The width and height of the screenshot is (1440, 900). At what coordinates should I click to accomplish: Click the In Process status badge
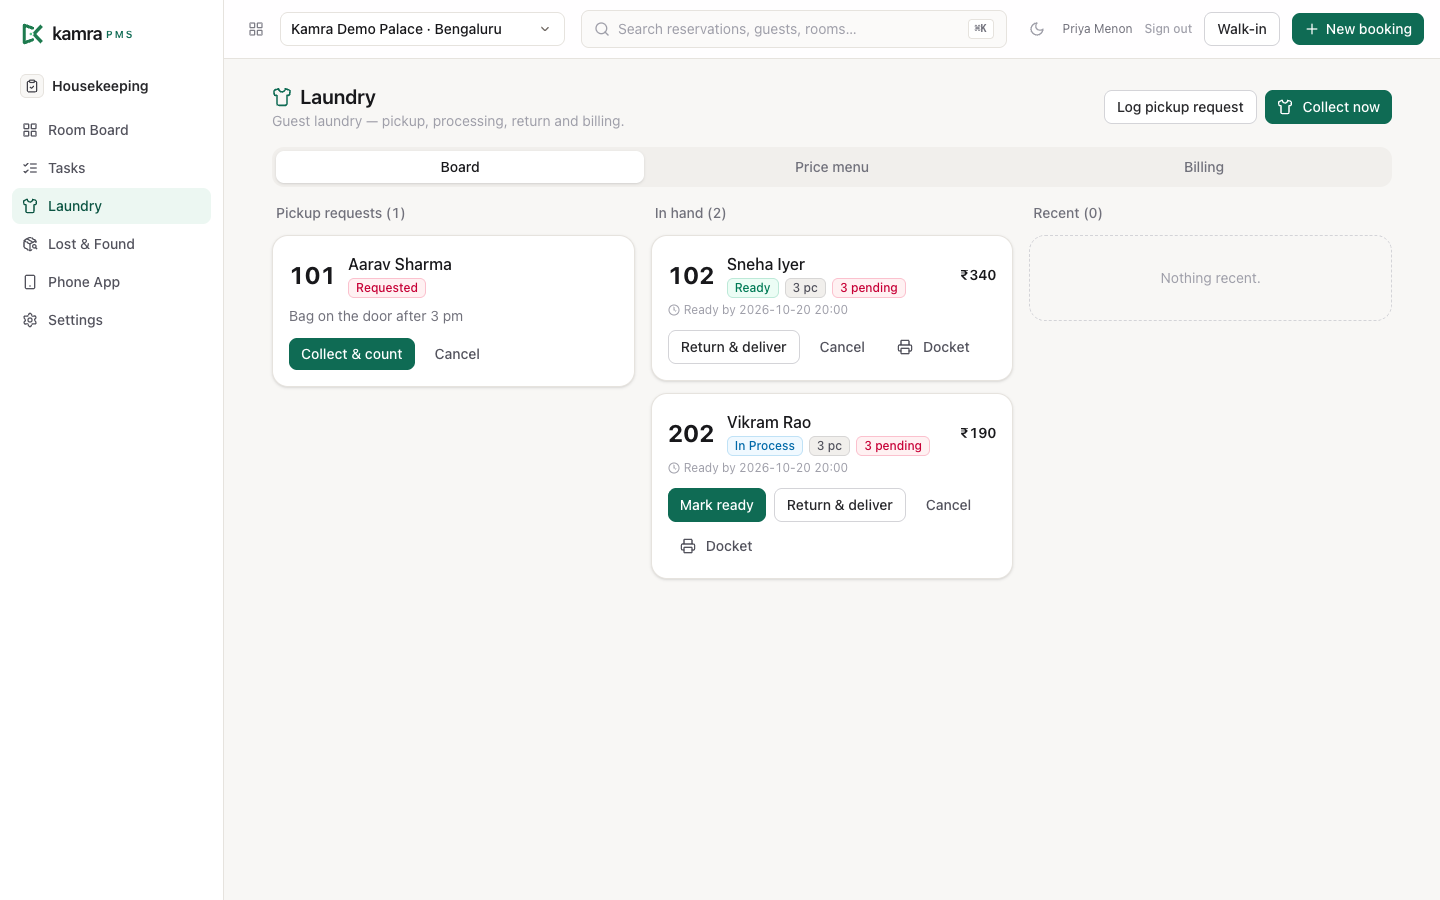(x=765, y=446)
